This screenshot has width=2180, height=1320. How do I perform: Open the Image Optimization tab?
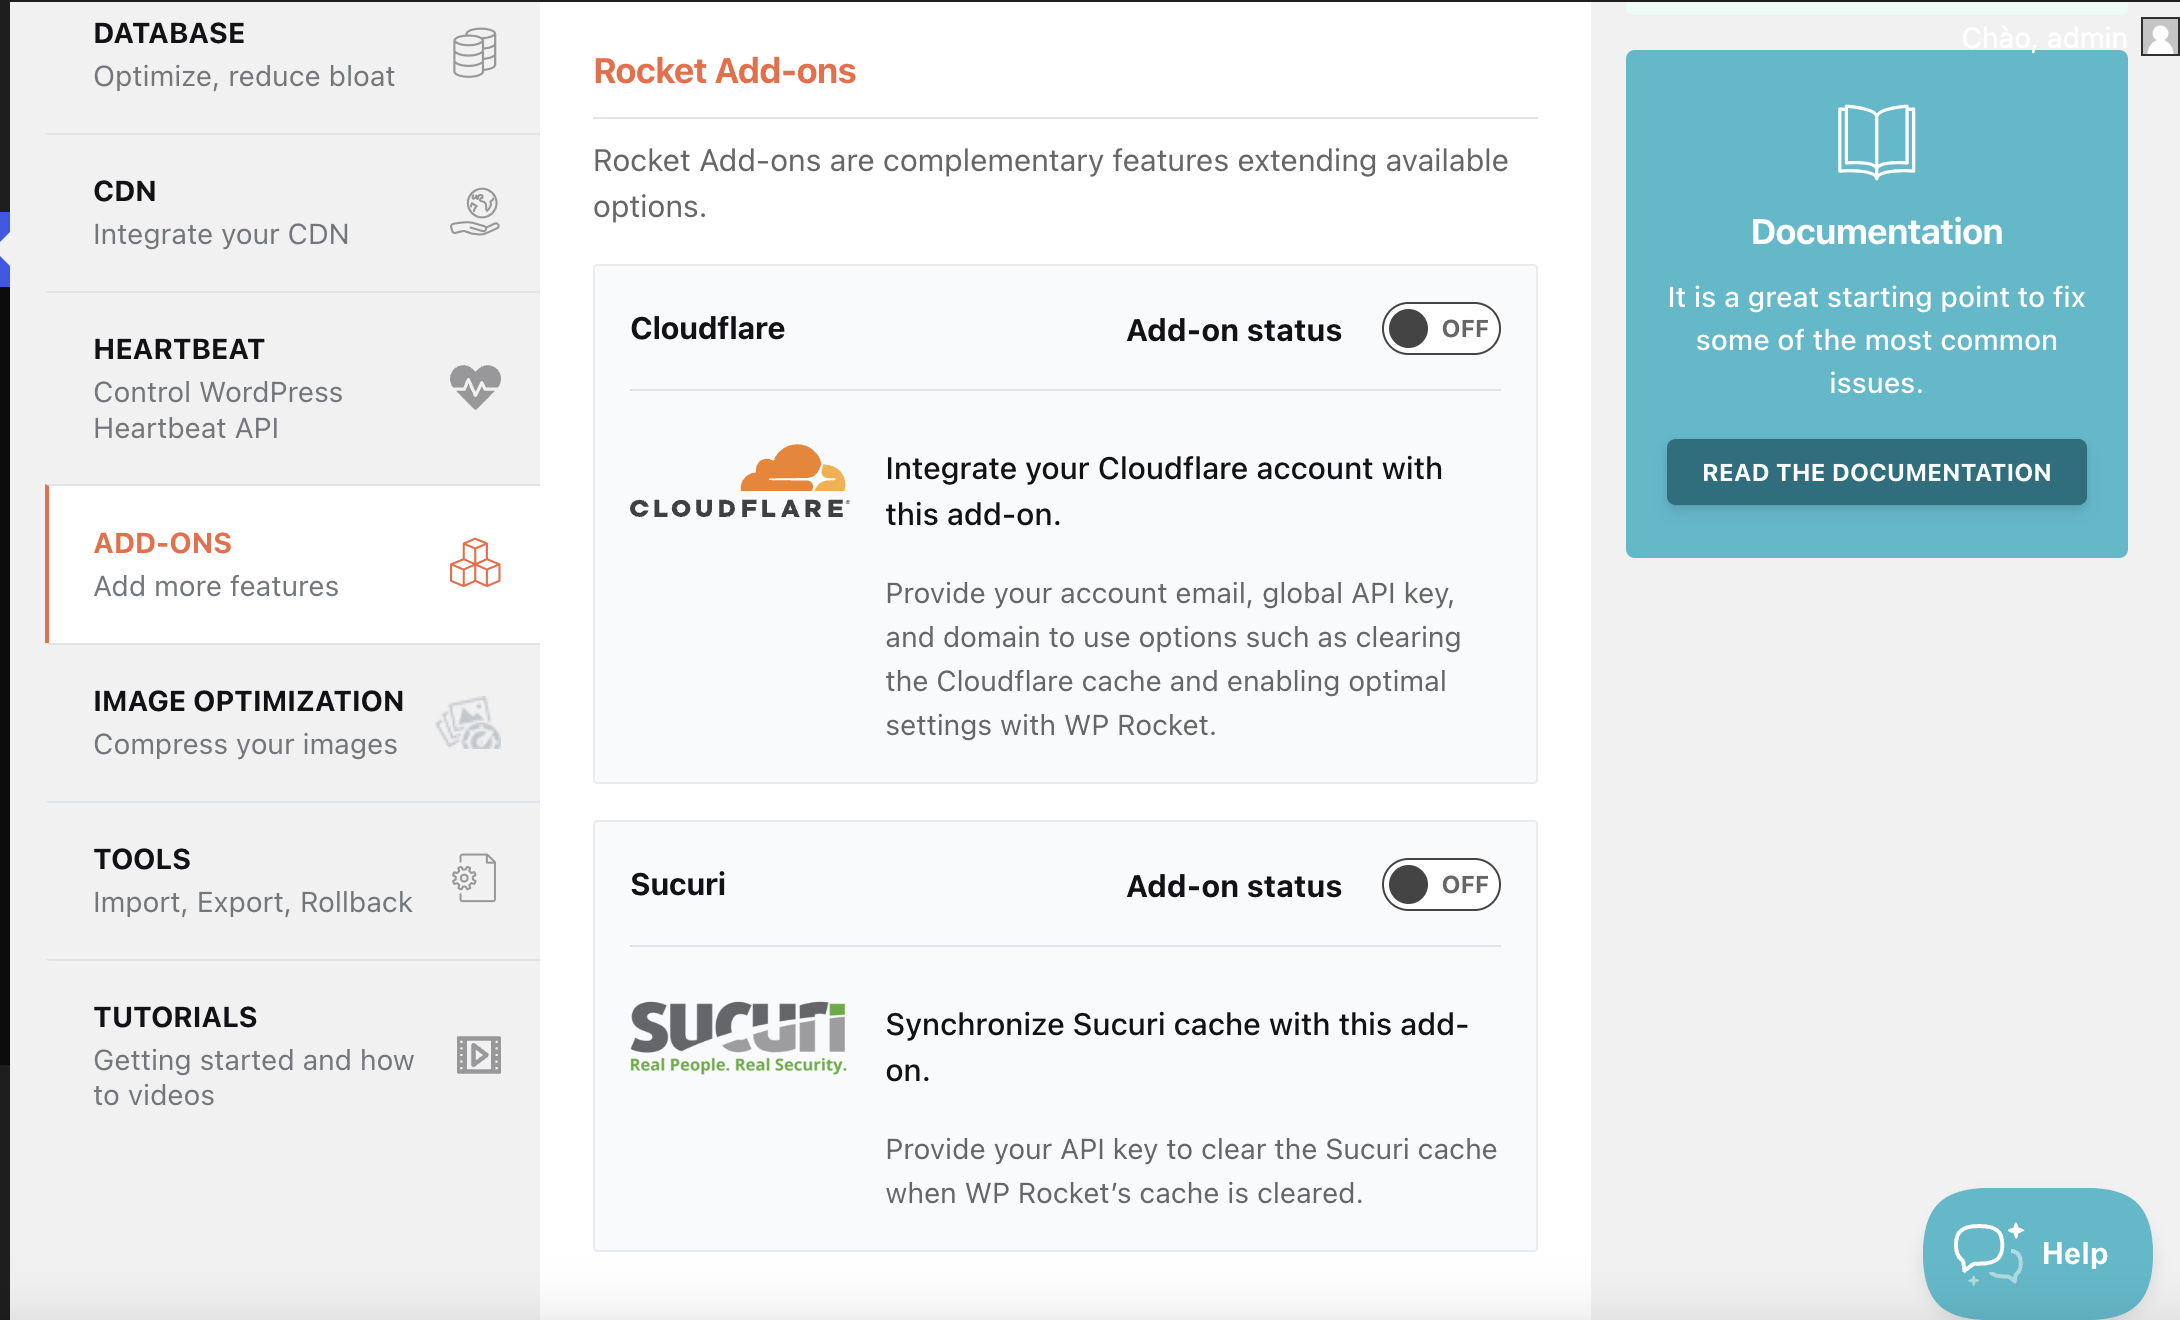click(293, 723)
